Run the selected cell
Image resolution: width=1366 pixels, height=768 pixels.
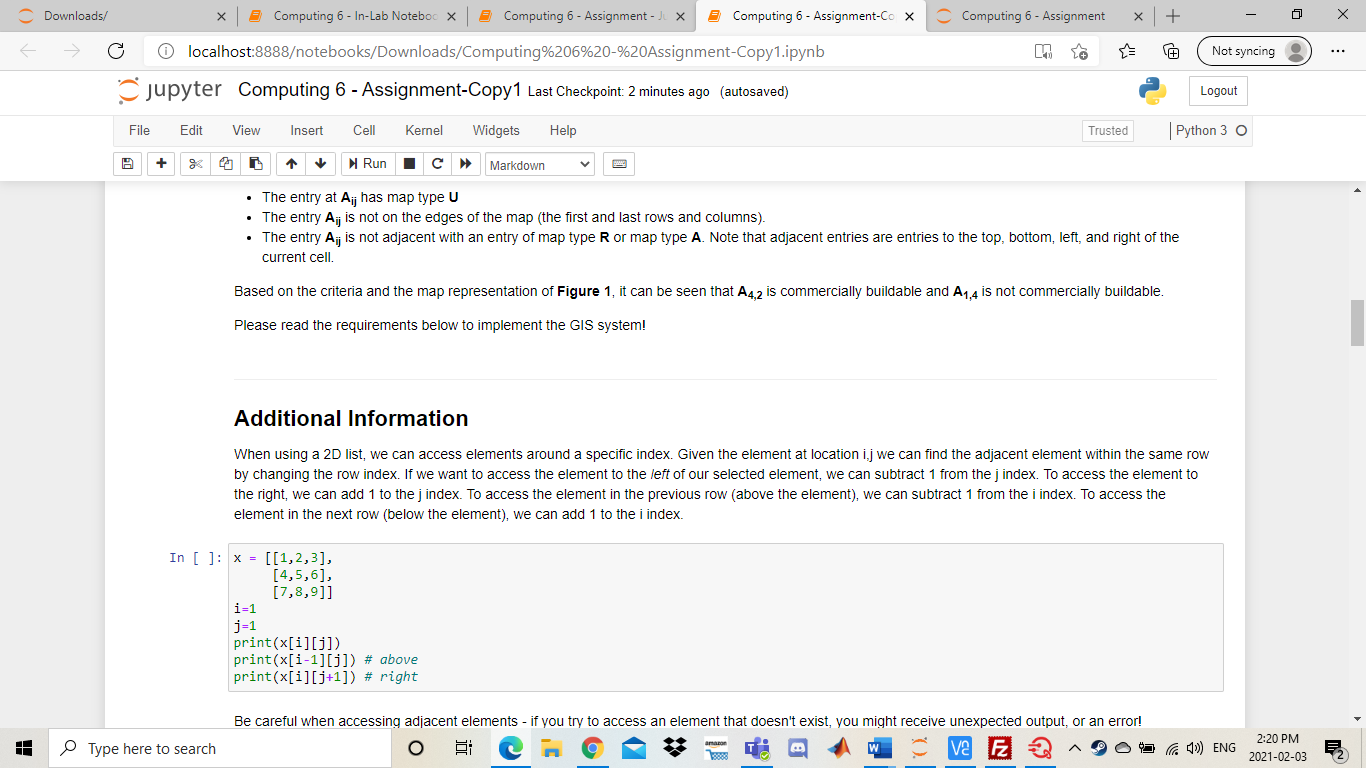(367, 163)
